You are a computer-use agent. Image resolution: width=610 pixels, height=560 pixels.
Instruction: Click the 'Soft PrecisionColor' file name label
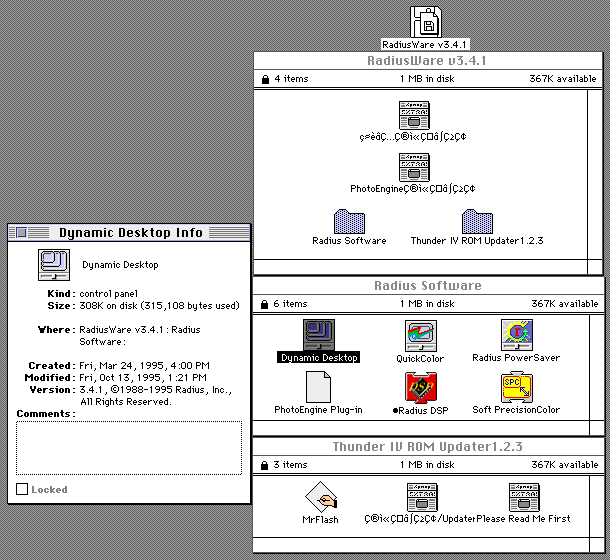pyautogui.click(x=516, y=410)
